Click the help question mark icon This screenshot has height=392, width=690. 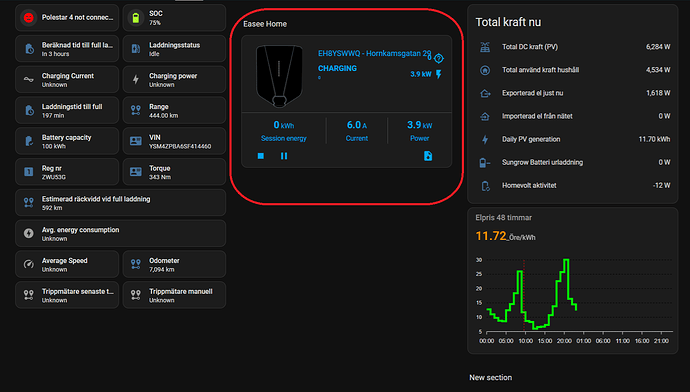coord(438,59)
